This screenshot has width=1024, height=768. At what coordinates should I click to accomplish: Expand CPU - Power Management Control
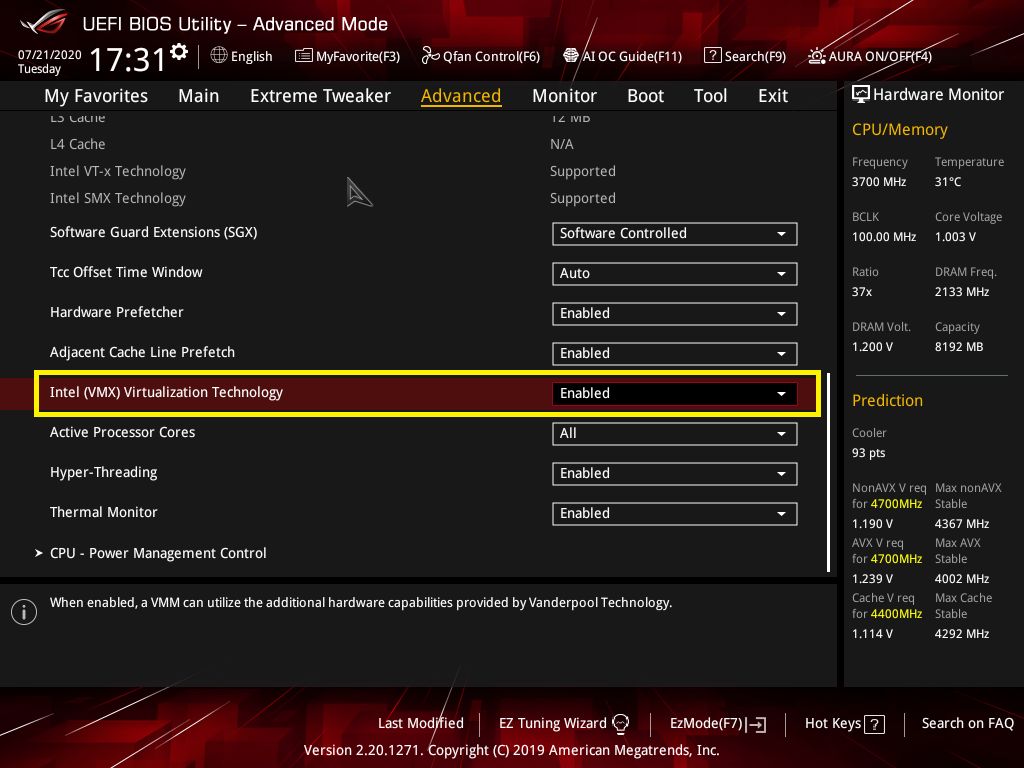point(158,553)
